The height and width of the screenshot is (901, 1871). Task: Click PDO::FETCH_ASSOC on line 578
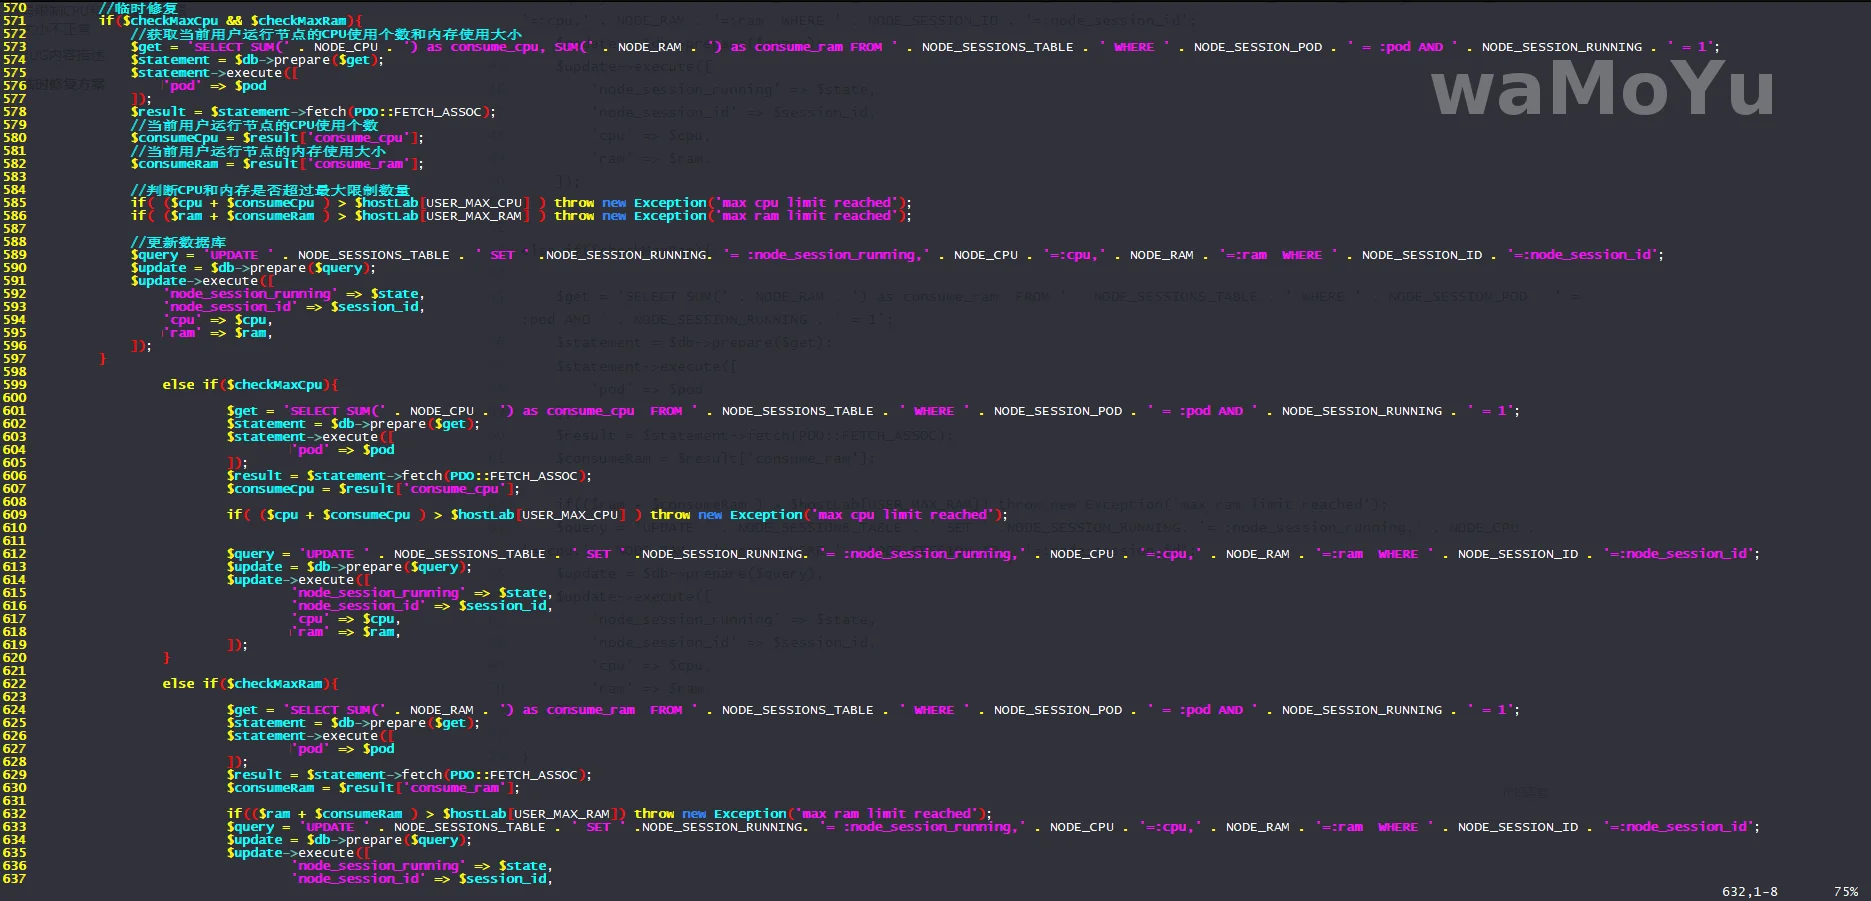click(x=420, y=112)
